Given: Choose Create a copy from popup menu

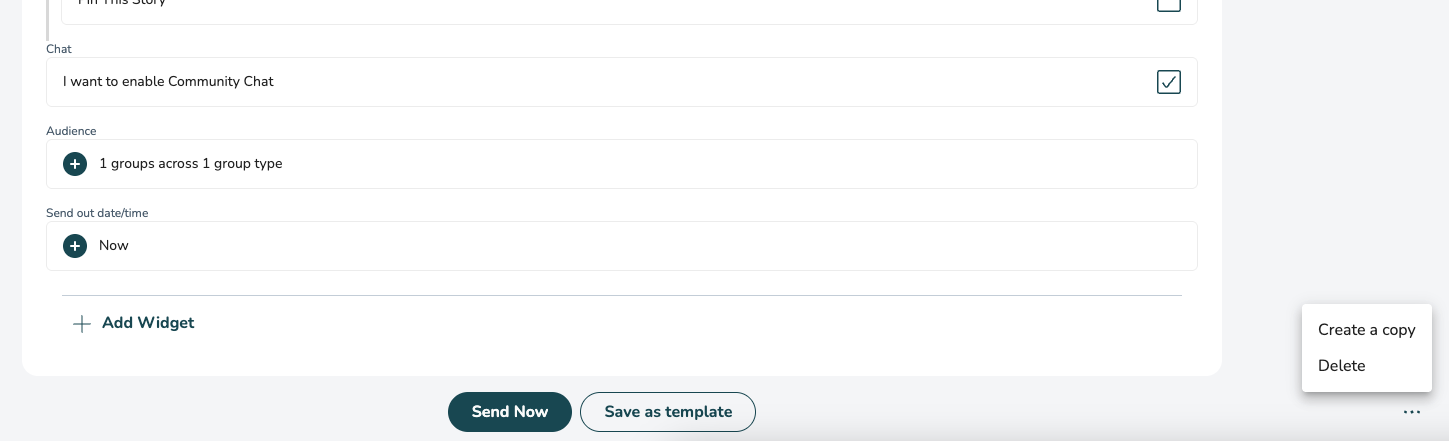Looking at the screenshot, I should click(1366, 330).
